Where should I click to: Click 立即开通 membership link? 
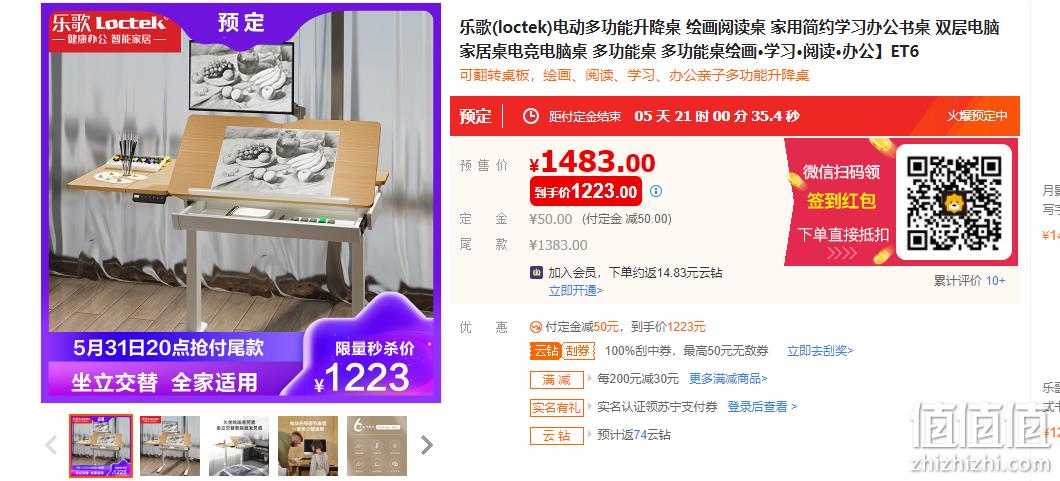(x=575, y=290)
